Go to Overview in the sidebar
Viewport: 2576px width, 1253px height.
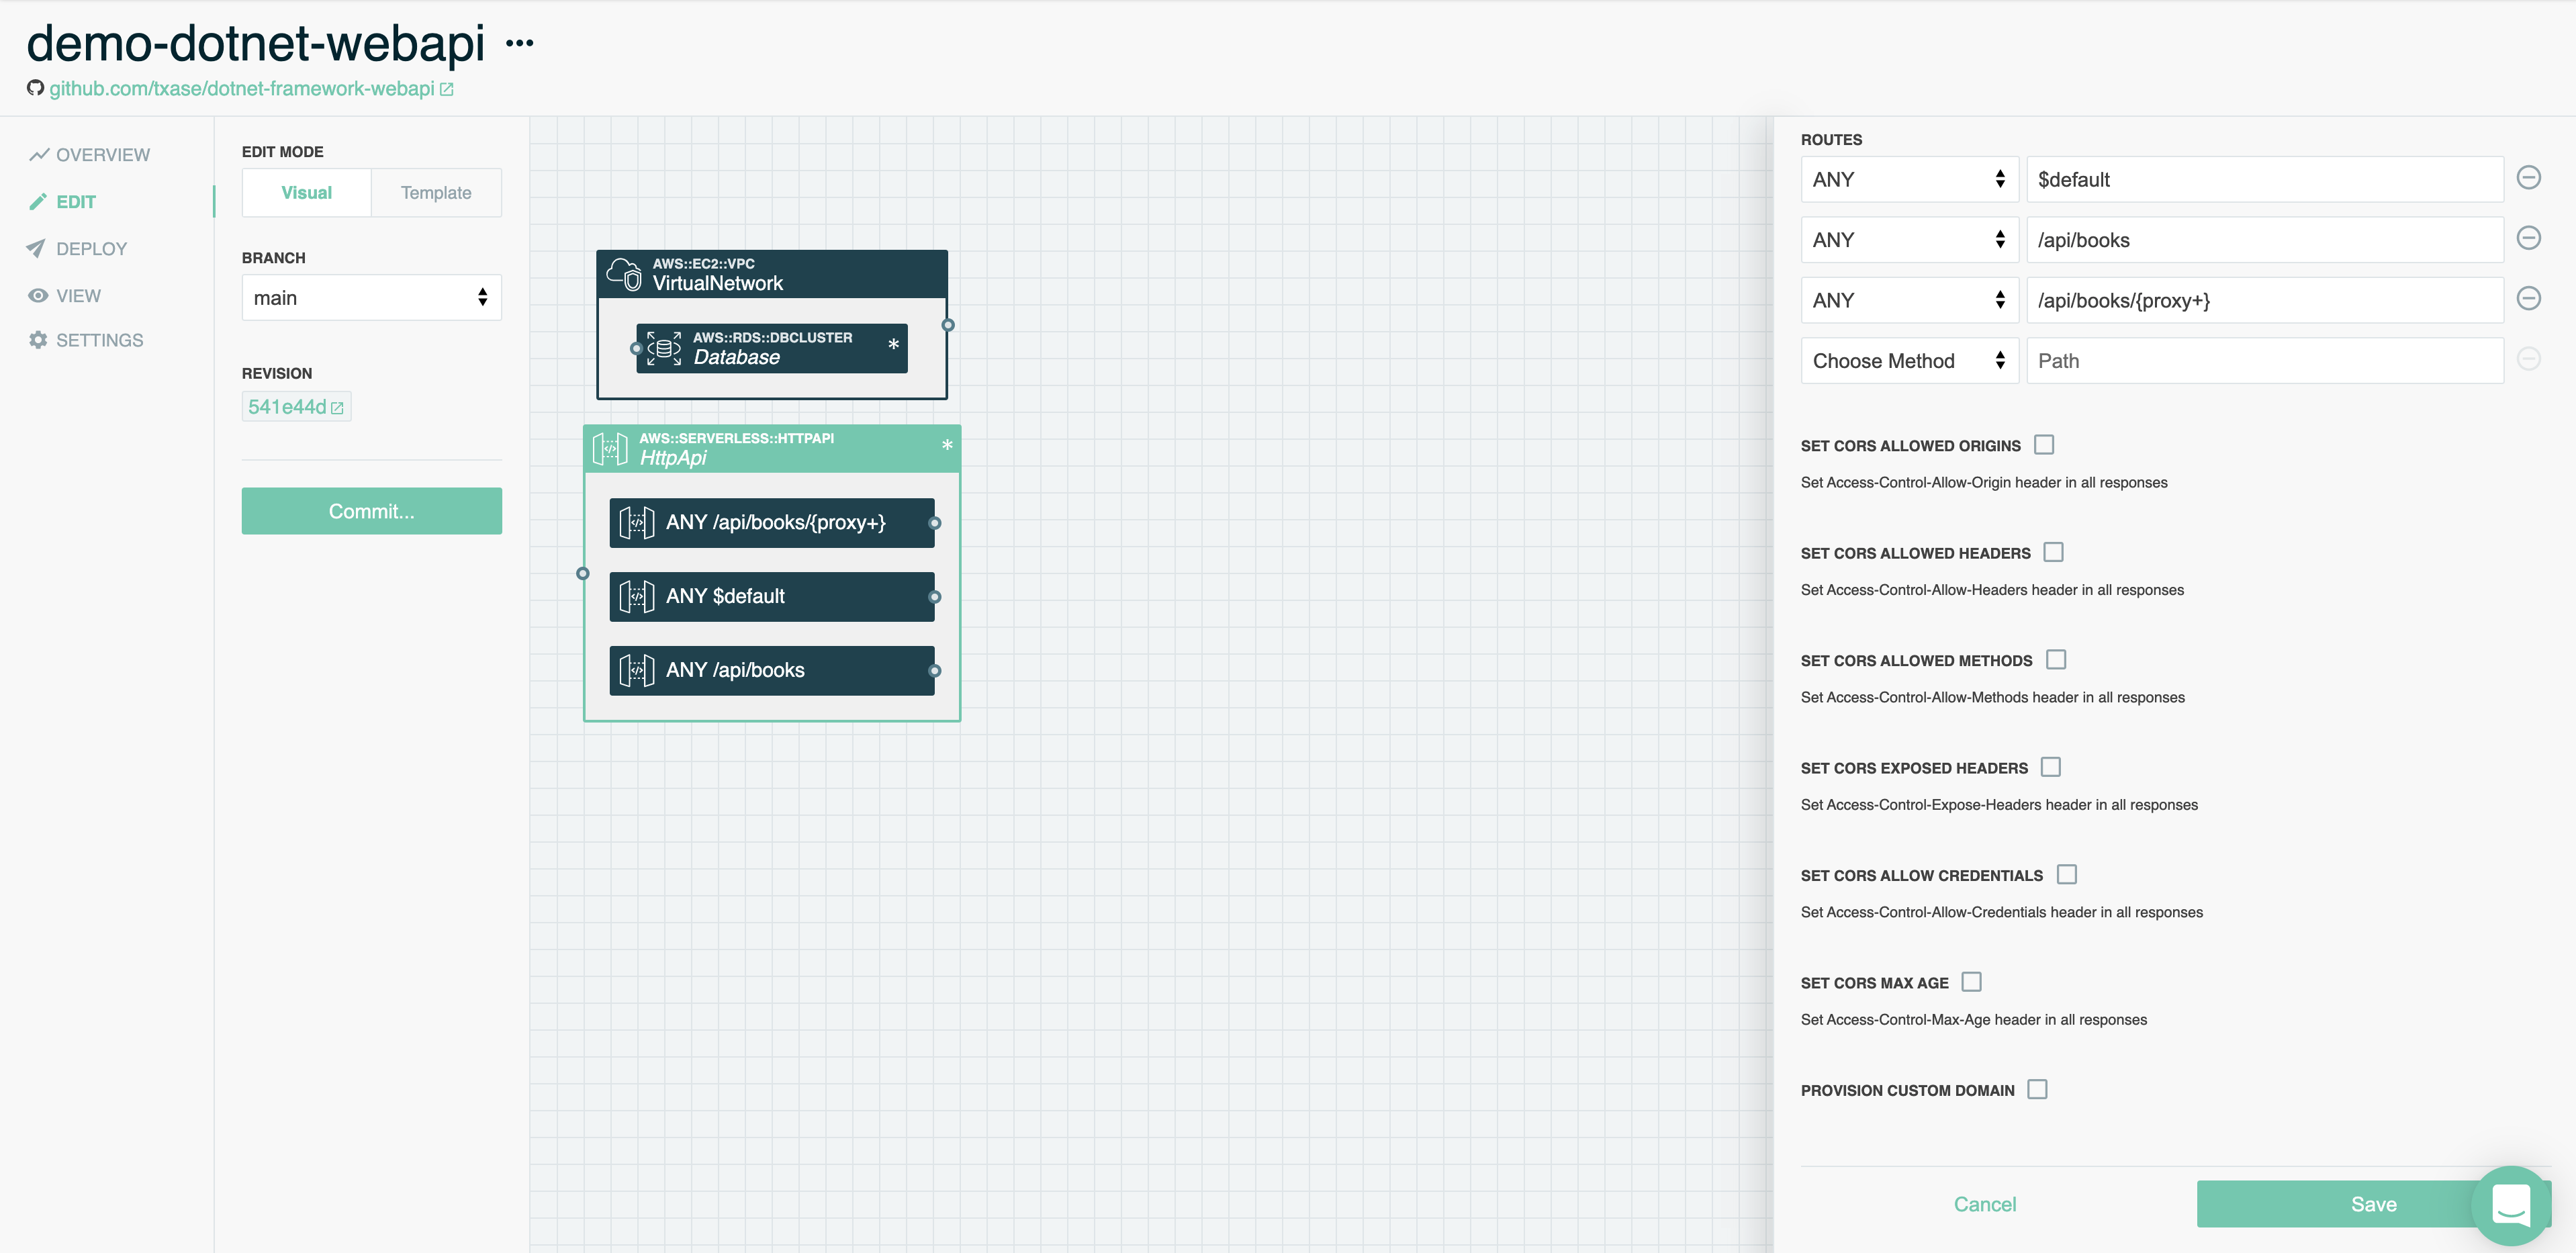click(x=89, y=154)
